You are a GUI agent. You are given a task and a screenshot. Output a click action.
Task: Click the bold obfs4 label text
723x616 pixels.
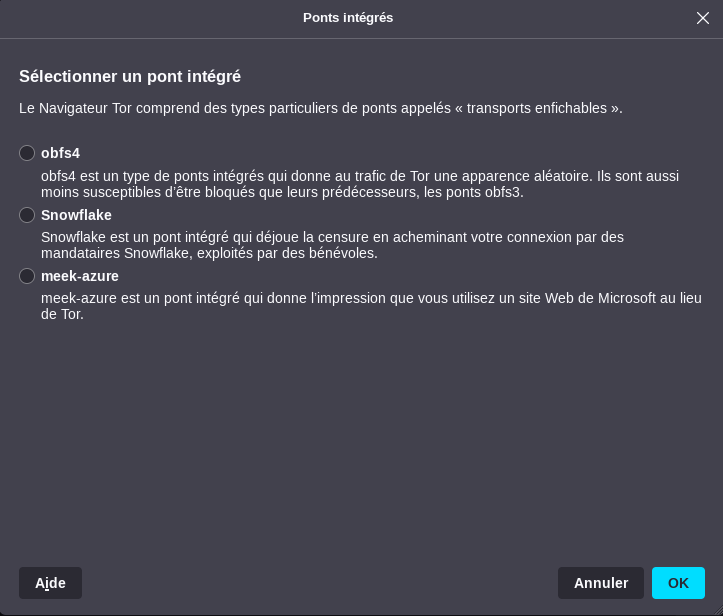point(60,153)
